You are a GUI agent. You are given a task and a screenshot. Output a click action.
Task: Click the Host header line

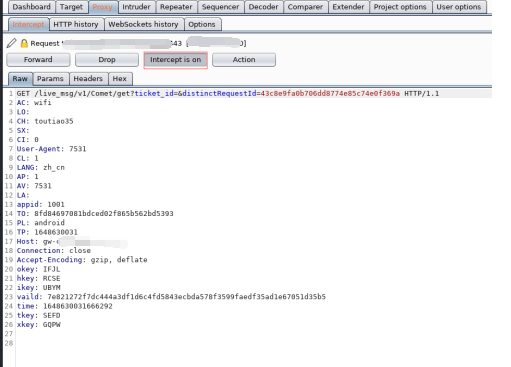[72, 242]
